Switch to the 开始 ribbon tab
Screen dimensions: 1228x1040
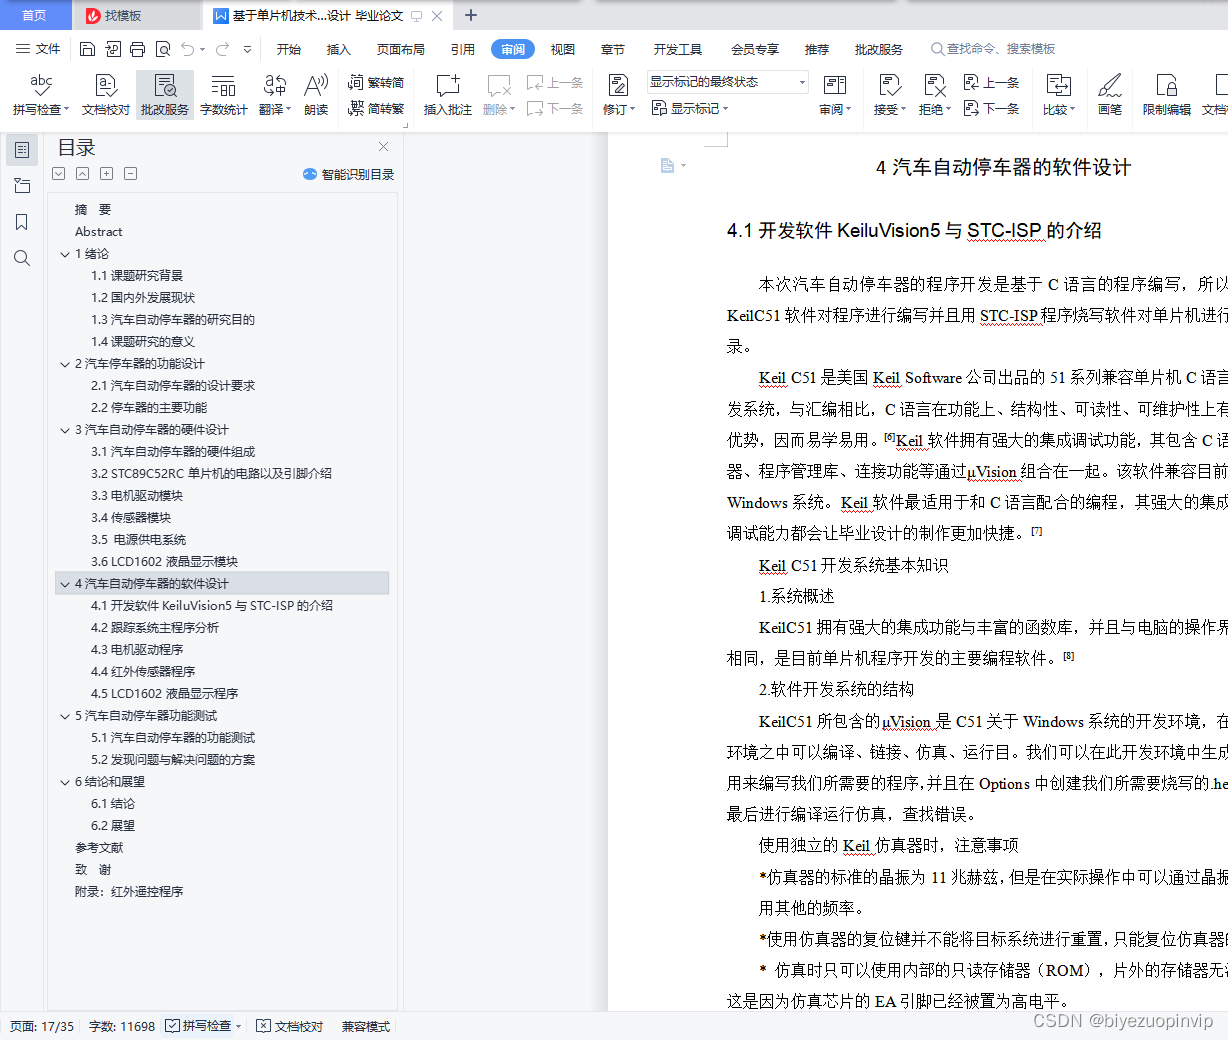coord(289,49)
